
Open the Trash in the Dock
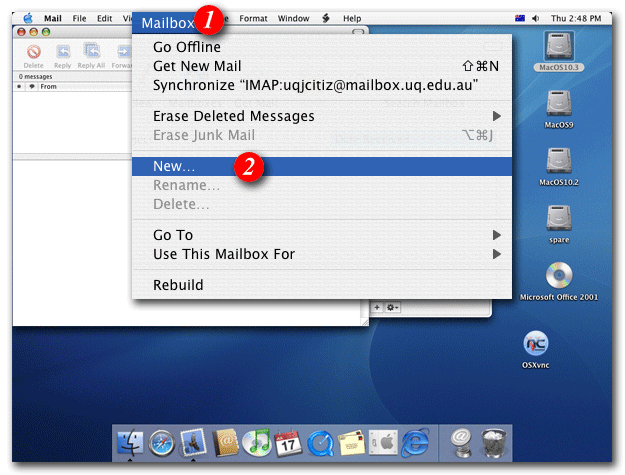pyautogui.click(x=493, y=441)
